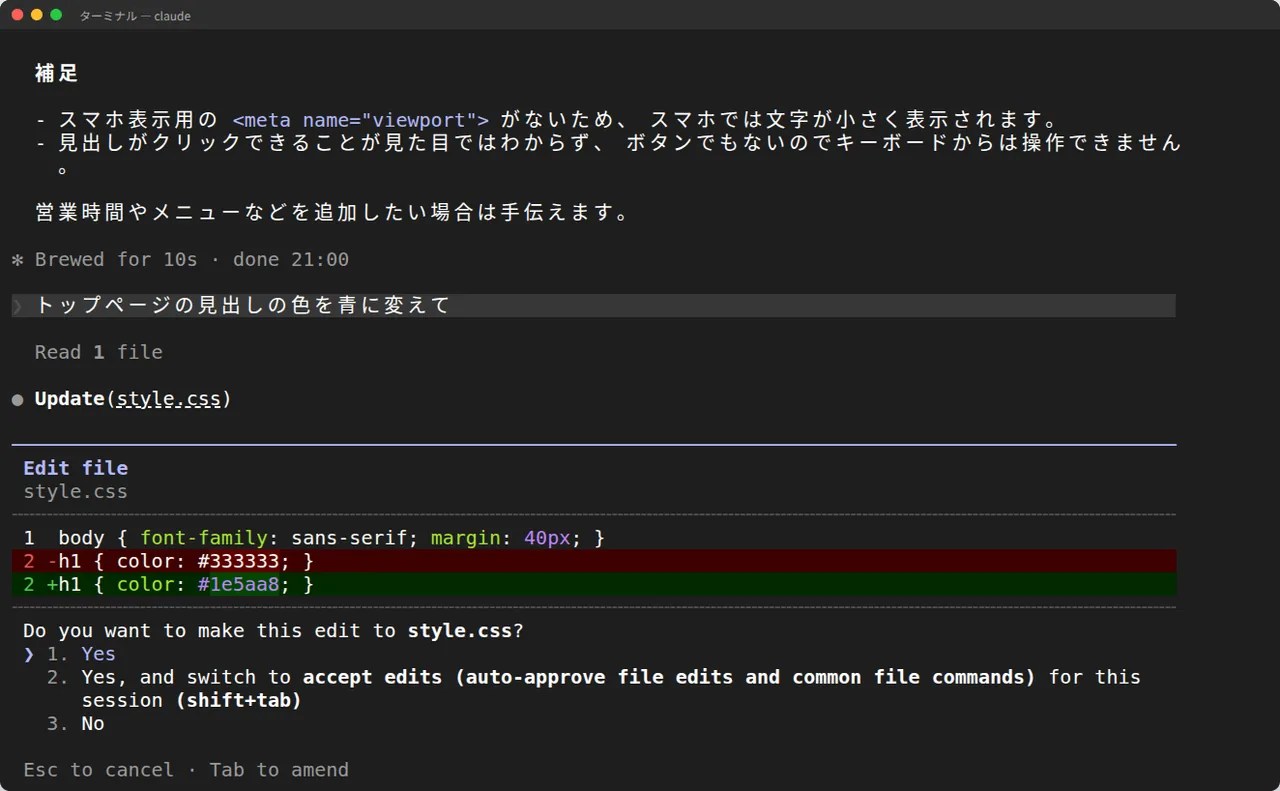Select option 1 Yes

point(81,654)
